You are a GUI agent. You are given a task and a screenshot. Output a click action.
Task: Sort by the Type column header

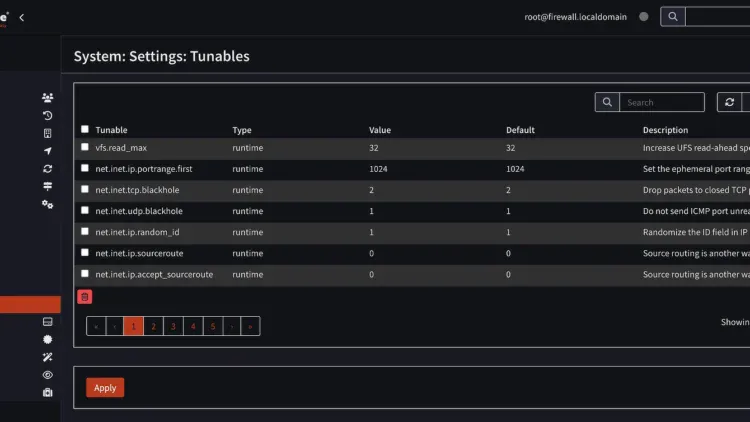[x=242, y=130]
